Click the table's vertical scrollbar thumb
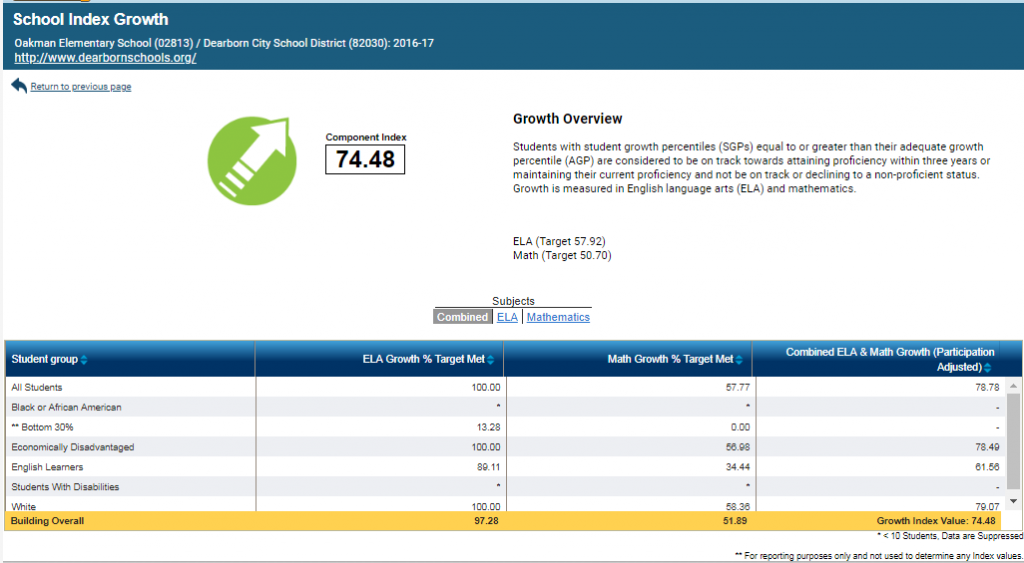Image resolution: width=1024 pixels, height=563 pixels. [x=1014, y=440]
